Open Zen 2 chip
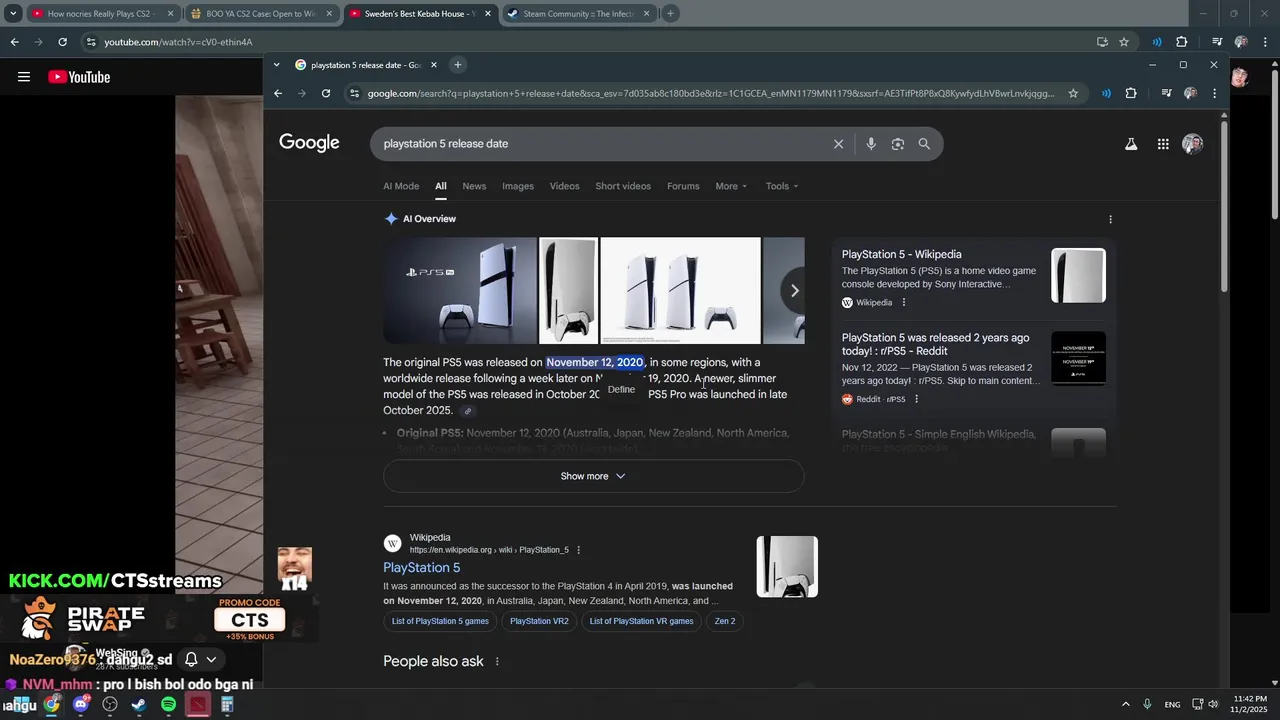Viewport: 1280px width, 720px height. click(725, 621)
